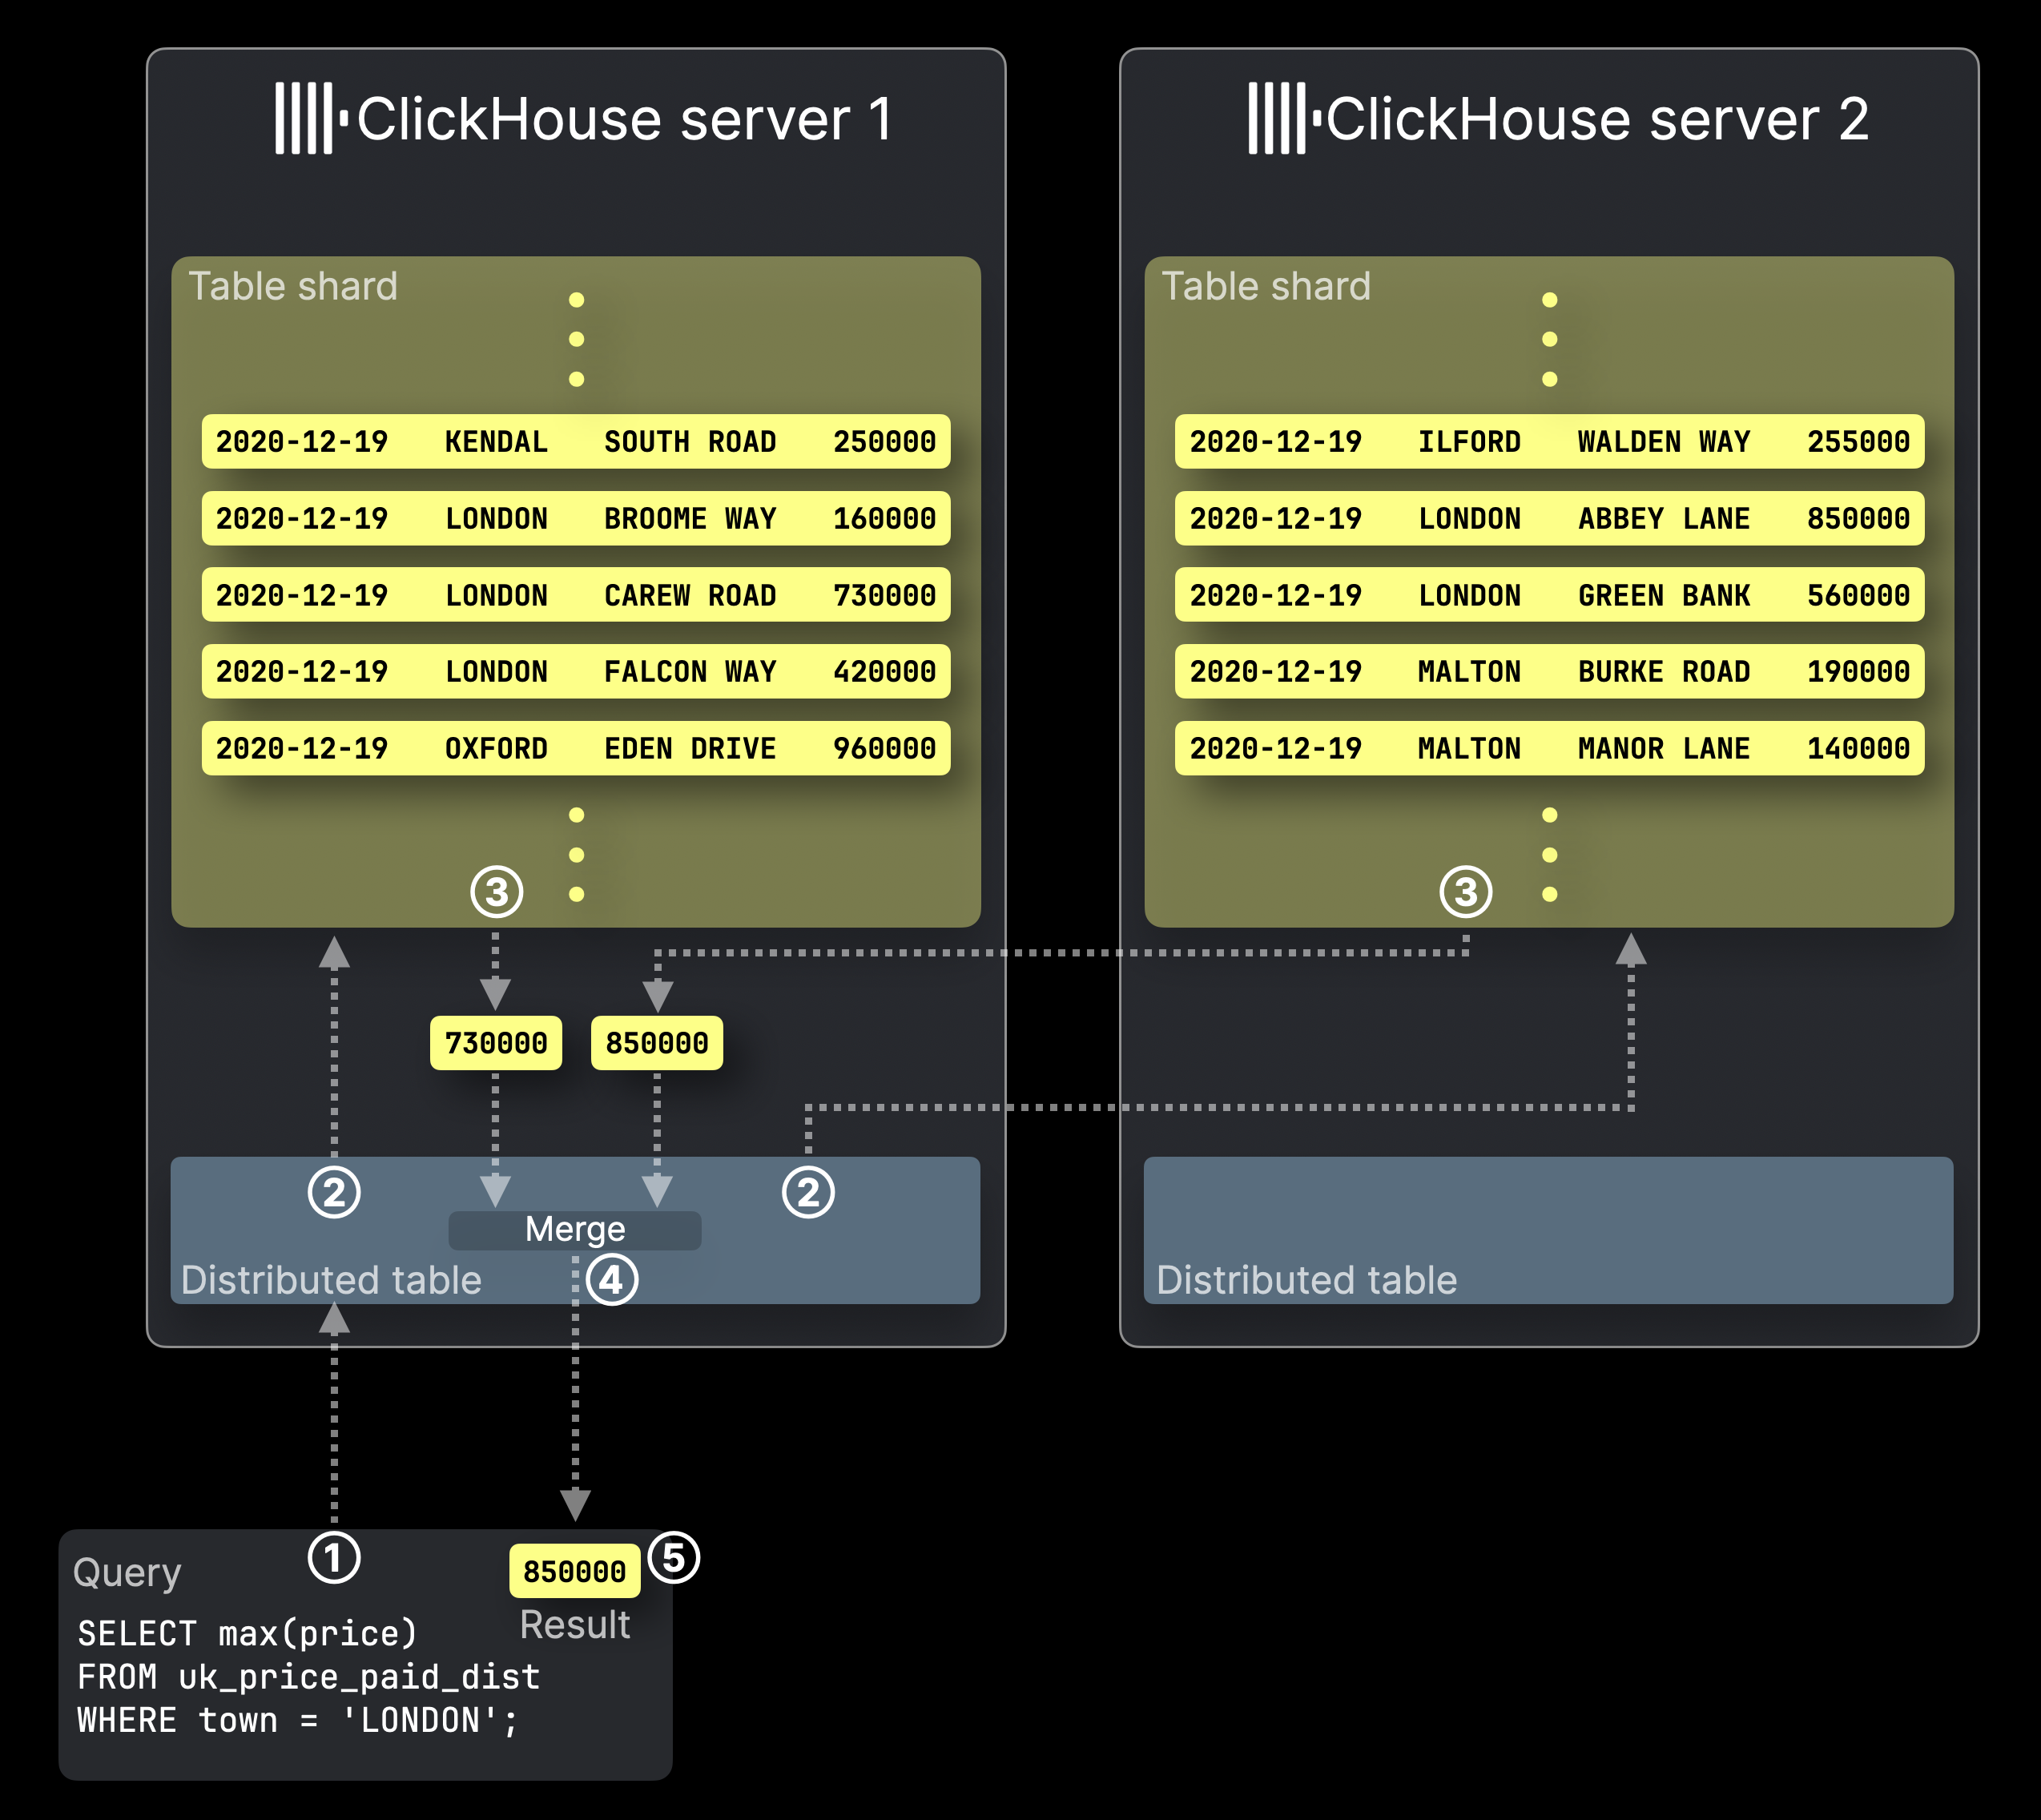2041x1820 pixels.
Task: Click the ClickHouse server 2 logo icon
Action: tap(1283, 119)
